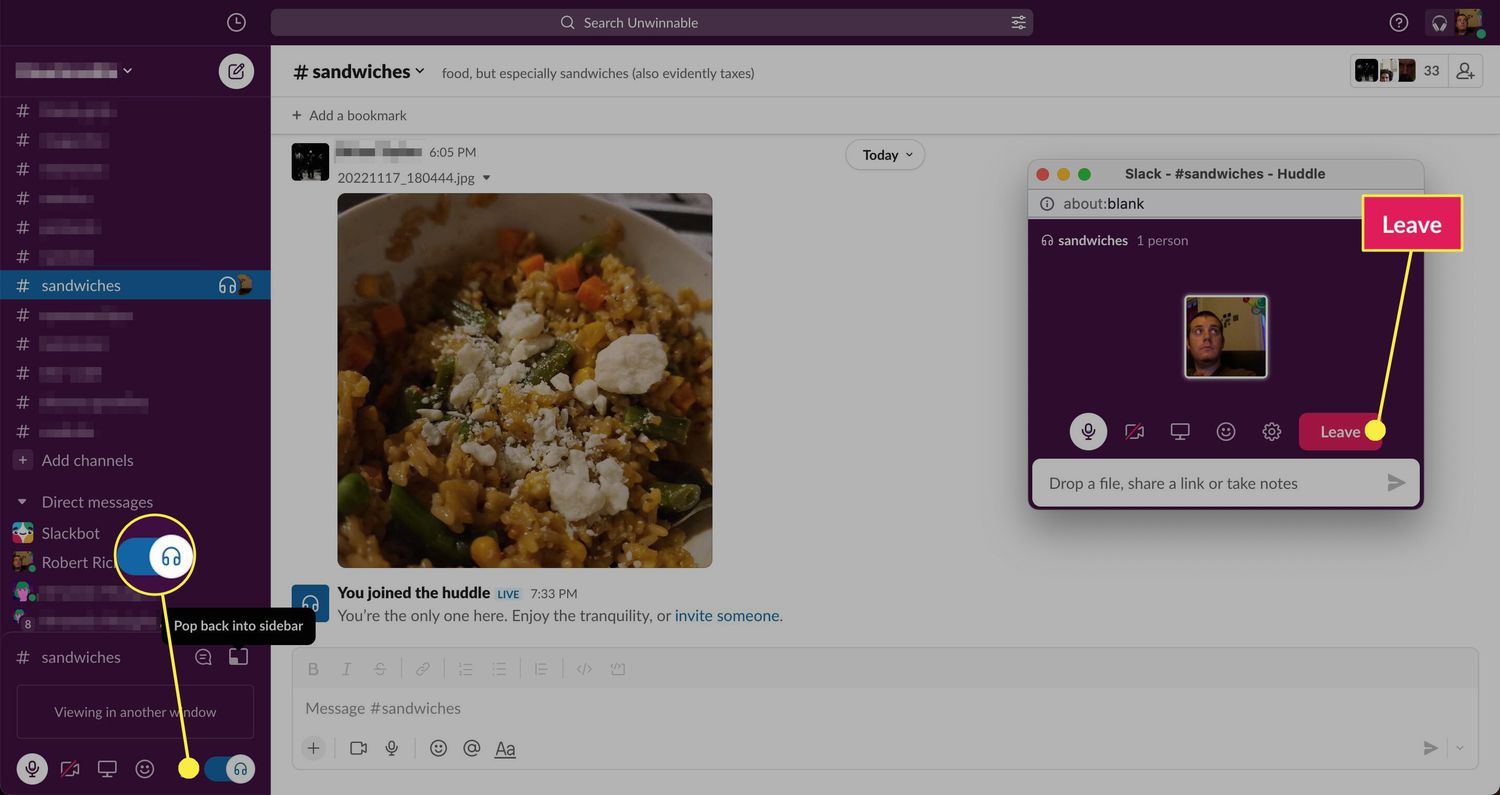Mute microphone in Huddle window
The image size is (1500, 795).
tap(1088, 432)
